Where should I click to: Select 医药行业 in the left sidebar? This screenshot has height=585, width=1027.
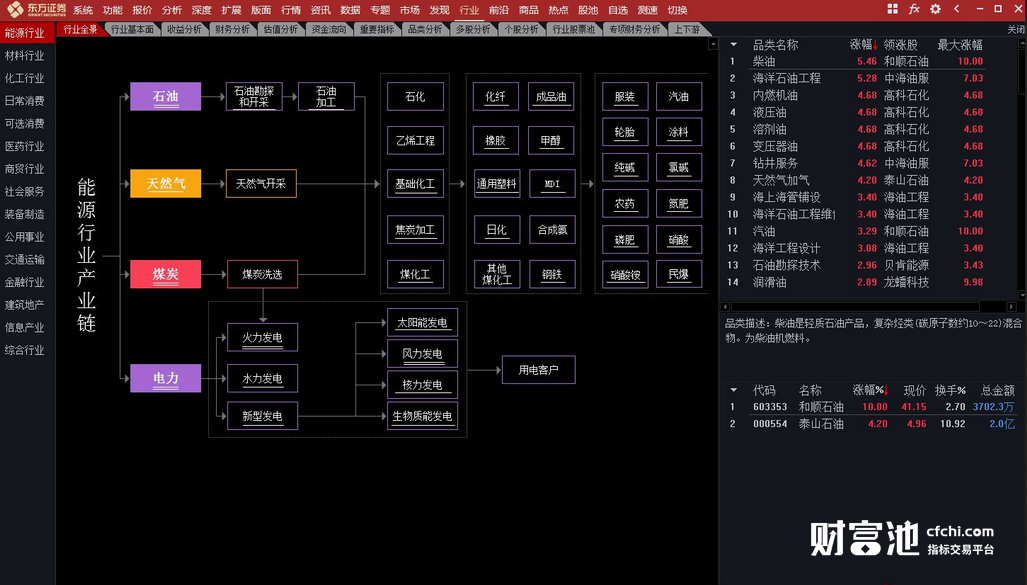coord(24,146)
